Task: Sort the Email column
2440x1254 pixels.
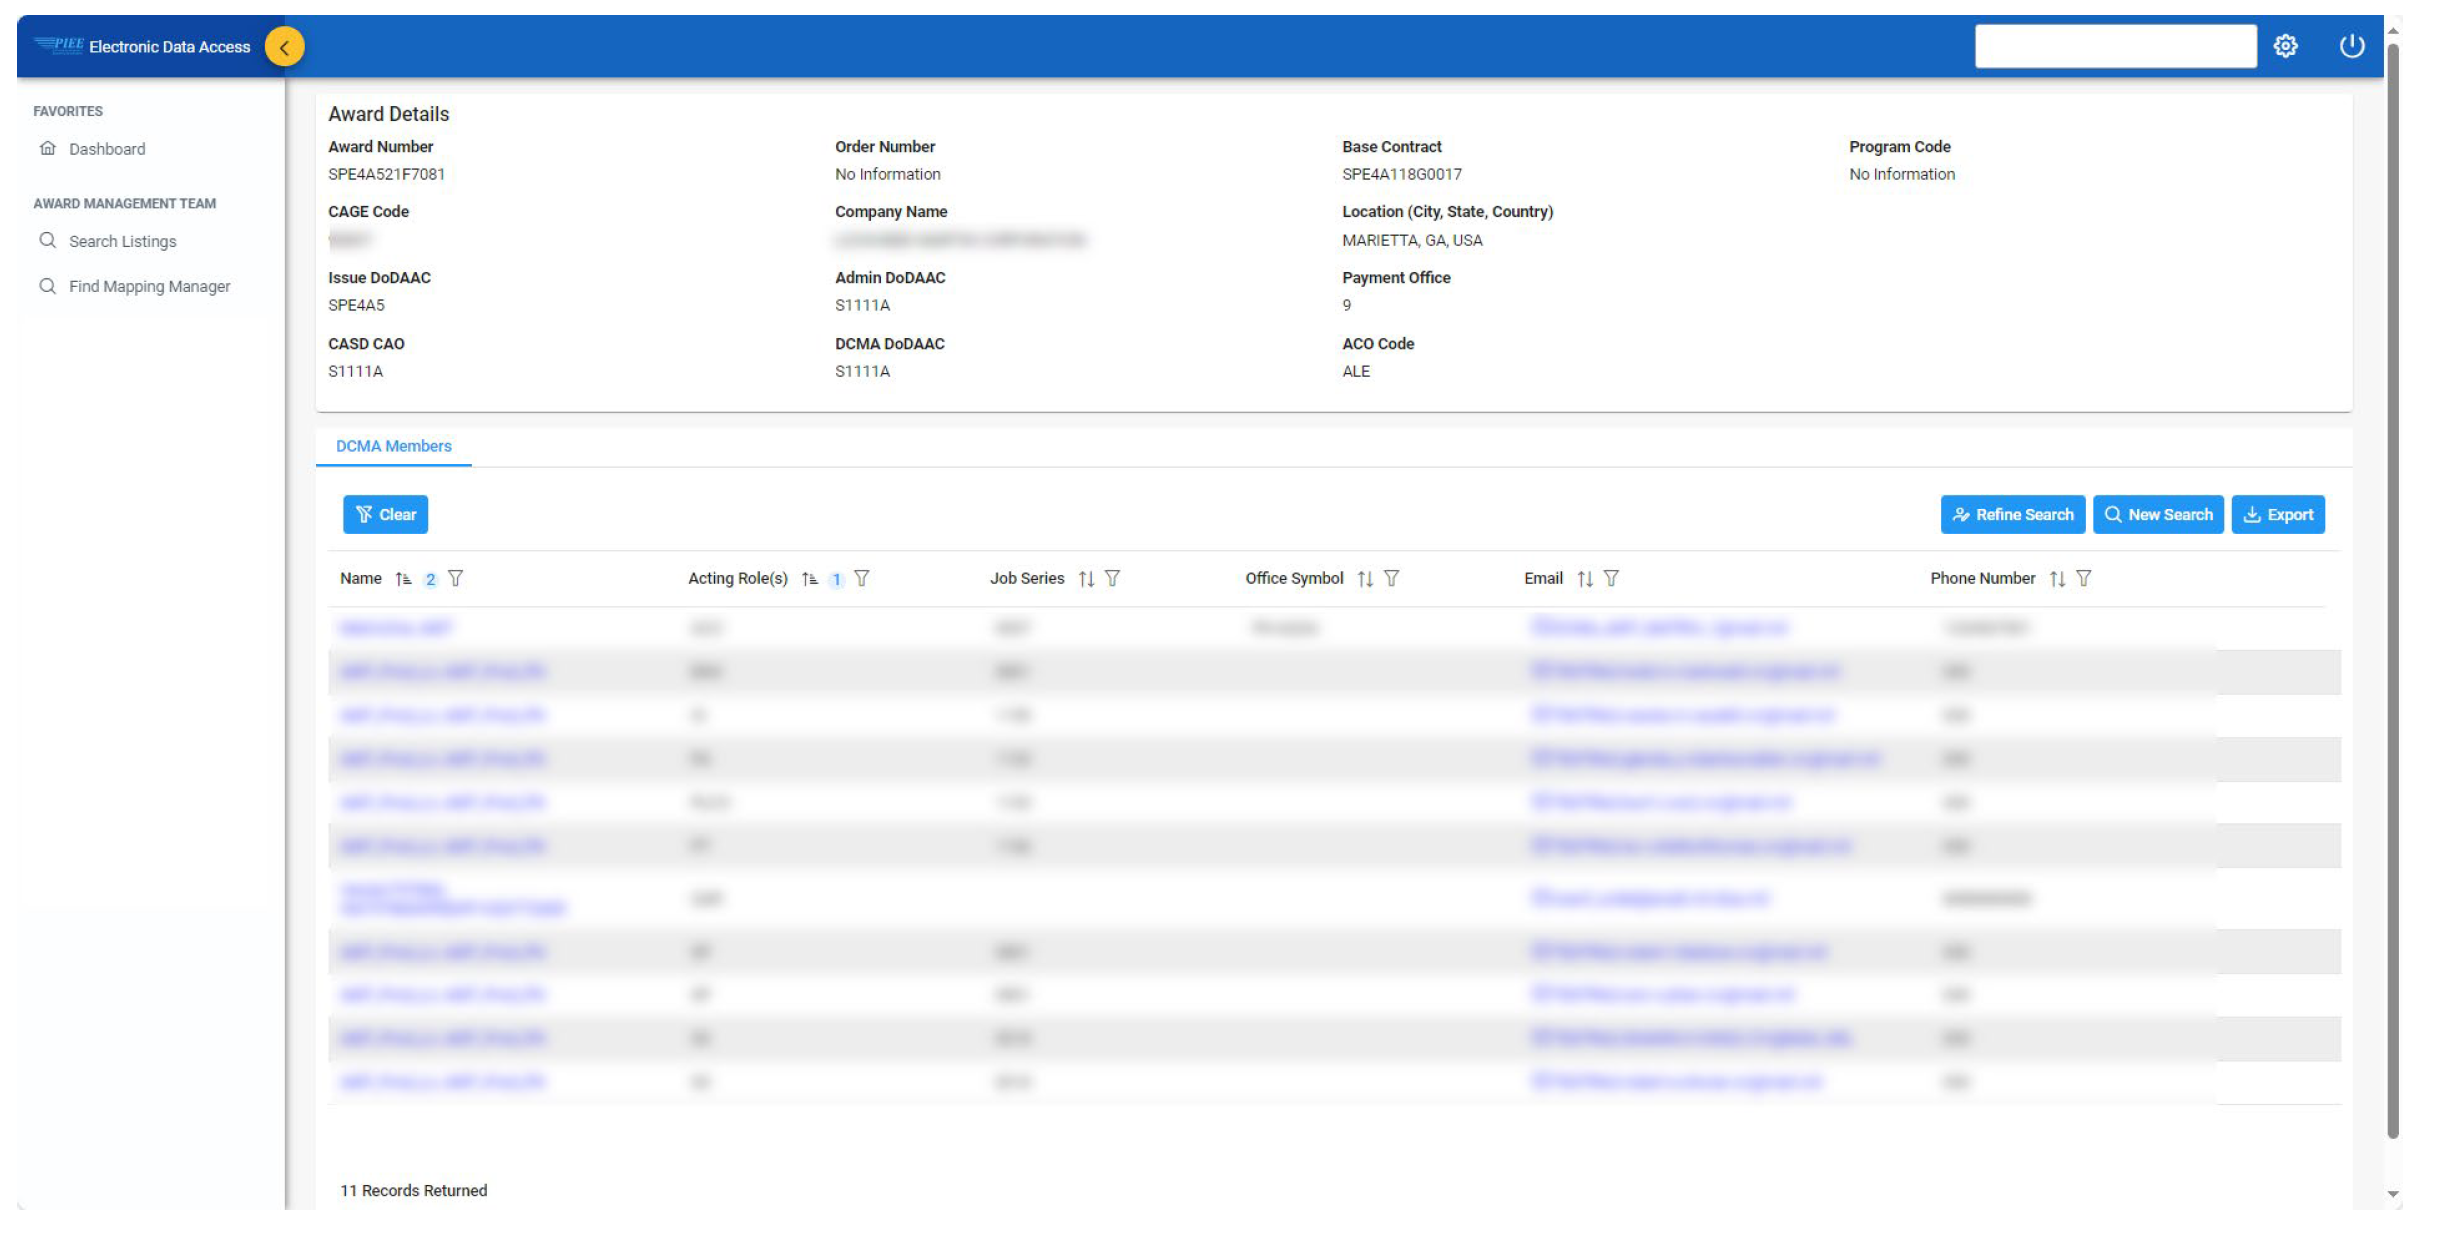Action: [x=1585, y=579]
